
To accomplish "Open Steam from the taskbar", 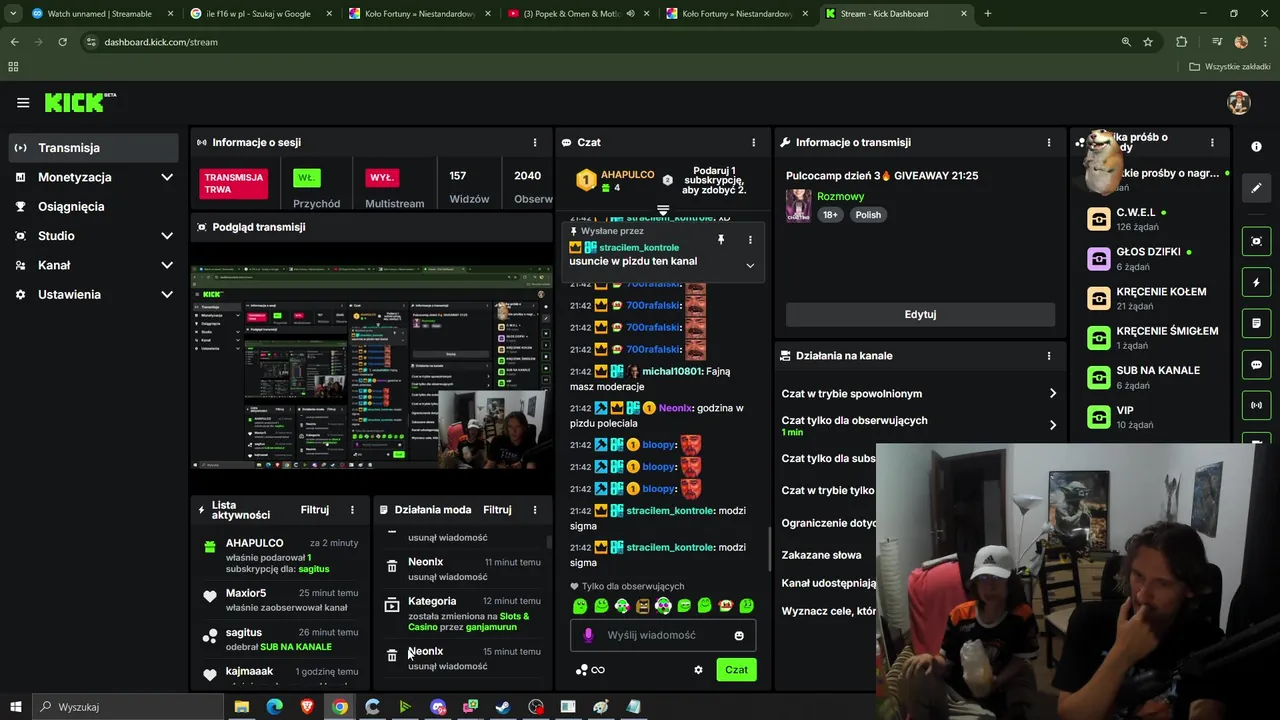I will click(x=503, y=707).
